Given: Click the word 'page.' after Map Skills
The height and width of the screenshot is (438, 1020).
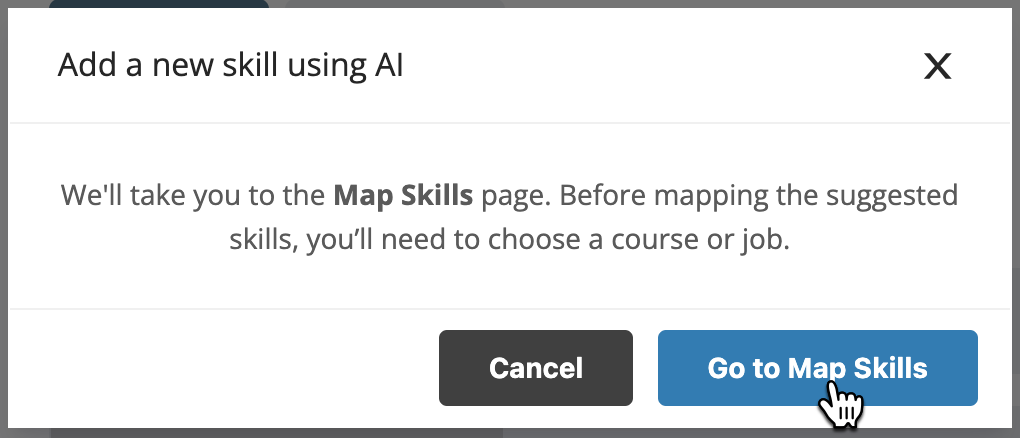Looking at the screenshot, I should (517, 197).
